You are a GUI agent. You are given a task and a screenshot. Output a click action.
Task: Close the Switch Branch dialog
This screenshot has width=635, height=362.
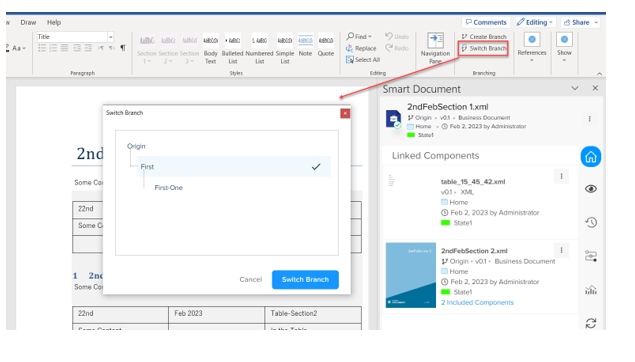[x=345, y=113]
